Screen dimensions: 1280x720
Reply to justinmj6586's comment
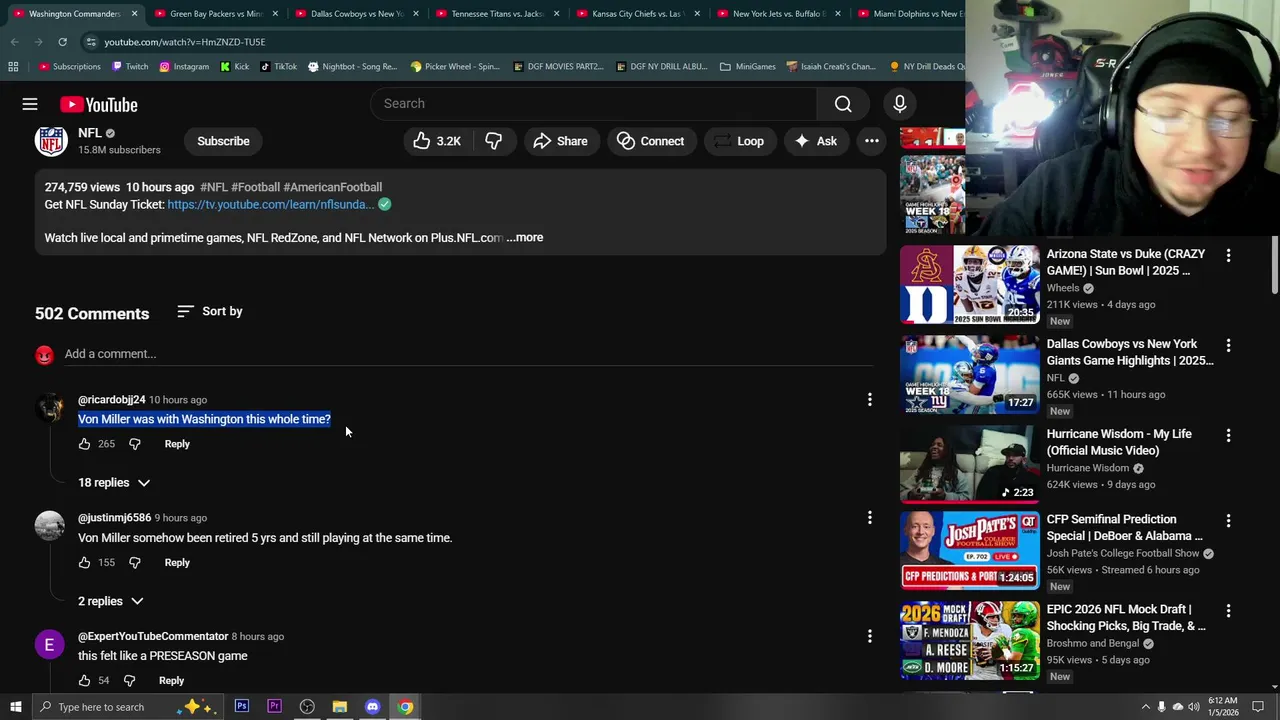177,563
